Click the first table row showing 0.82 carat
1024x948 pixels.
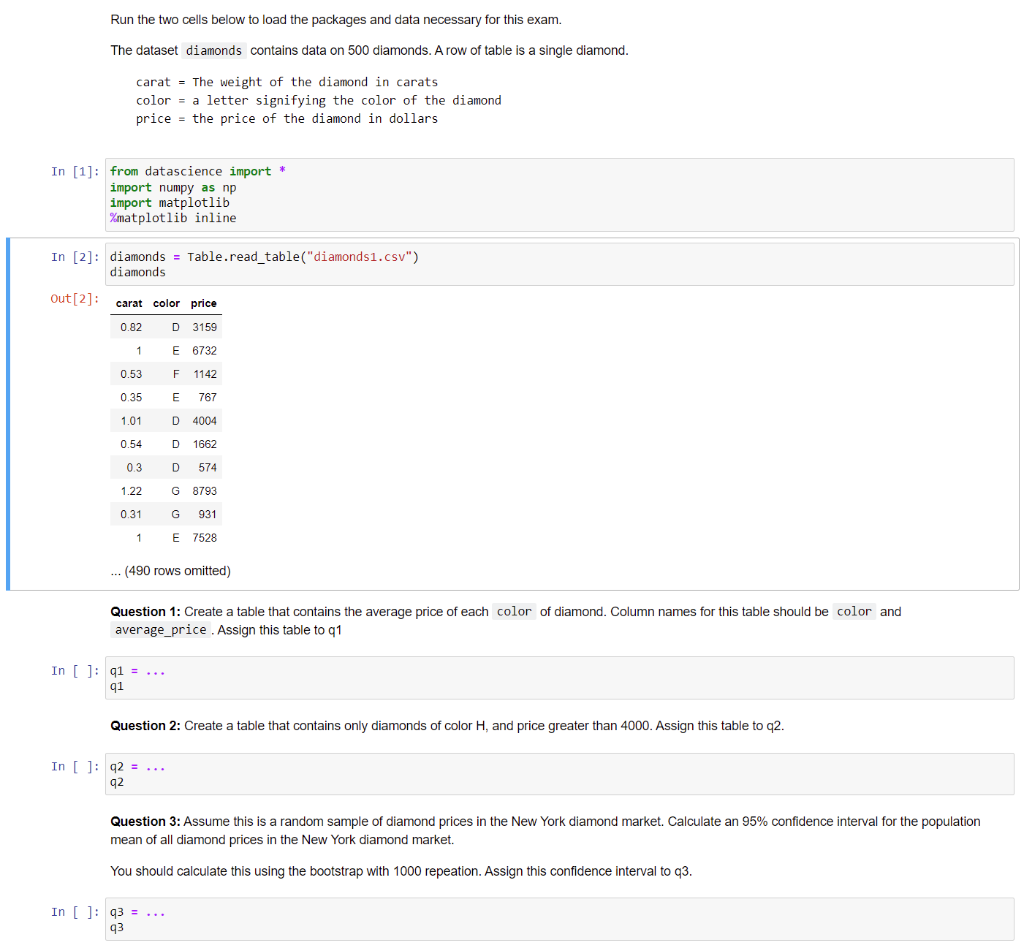point(166,327)
